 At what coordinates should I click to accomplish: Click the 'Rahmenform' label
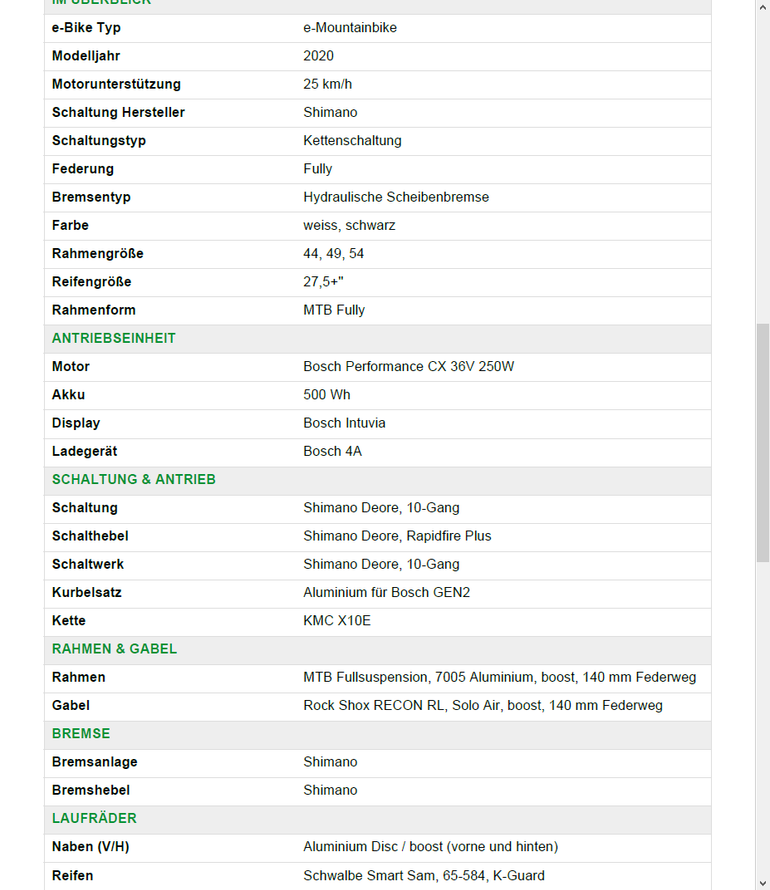(94, 310)
